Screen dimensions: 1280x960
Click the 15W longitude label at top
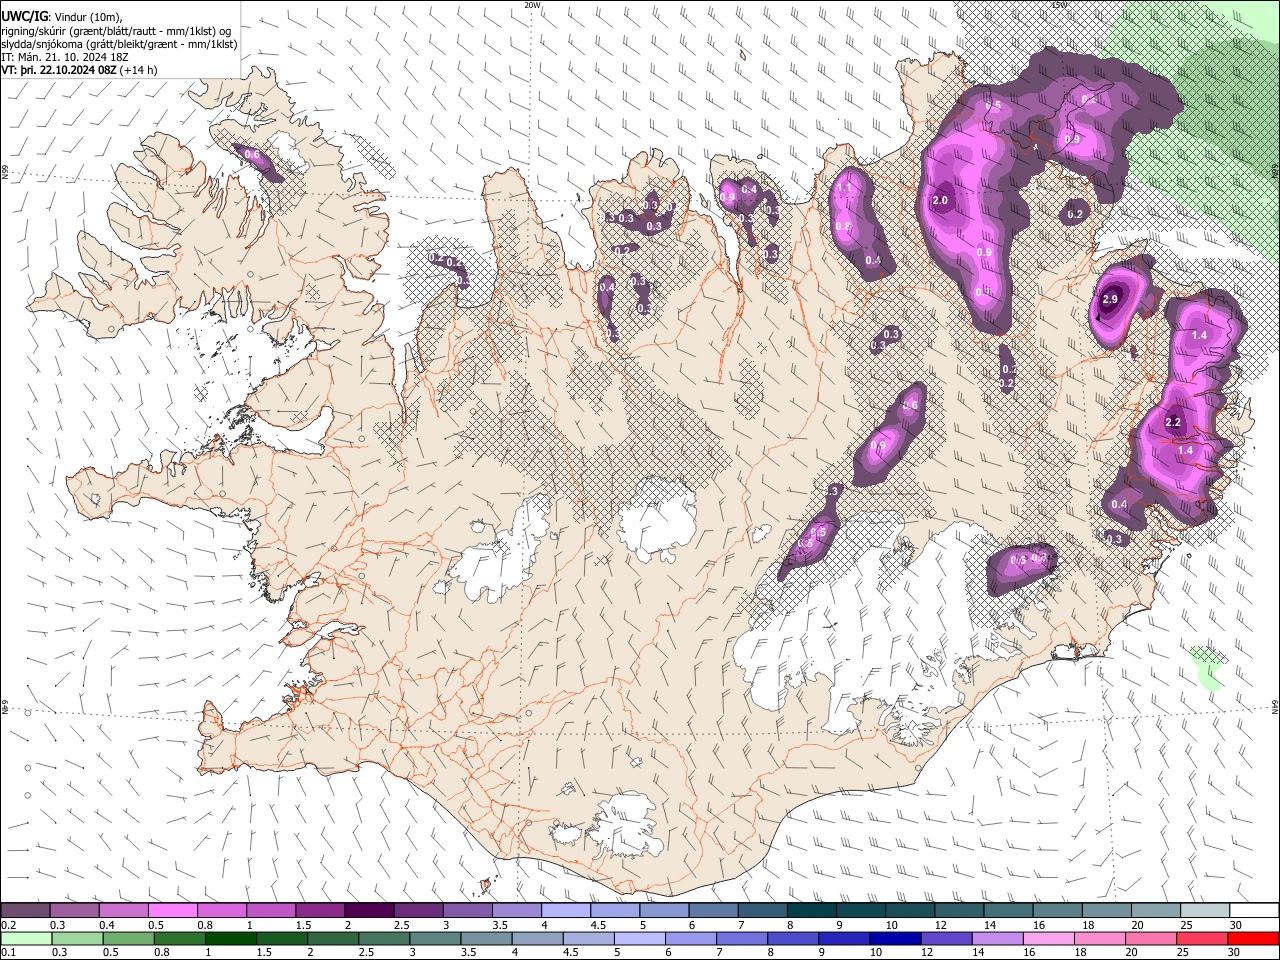point(1060,5)
